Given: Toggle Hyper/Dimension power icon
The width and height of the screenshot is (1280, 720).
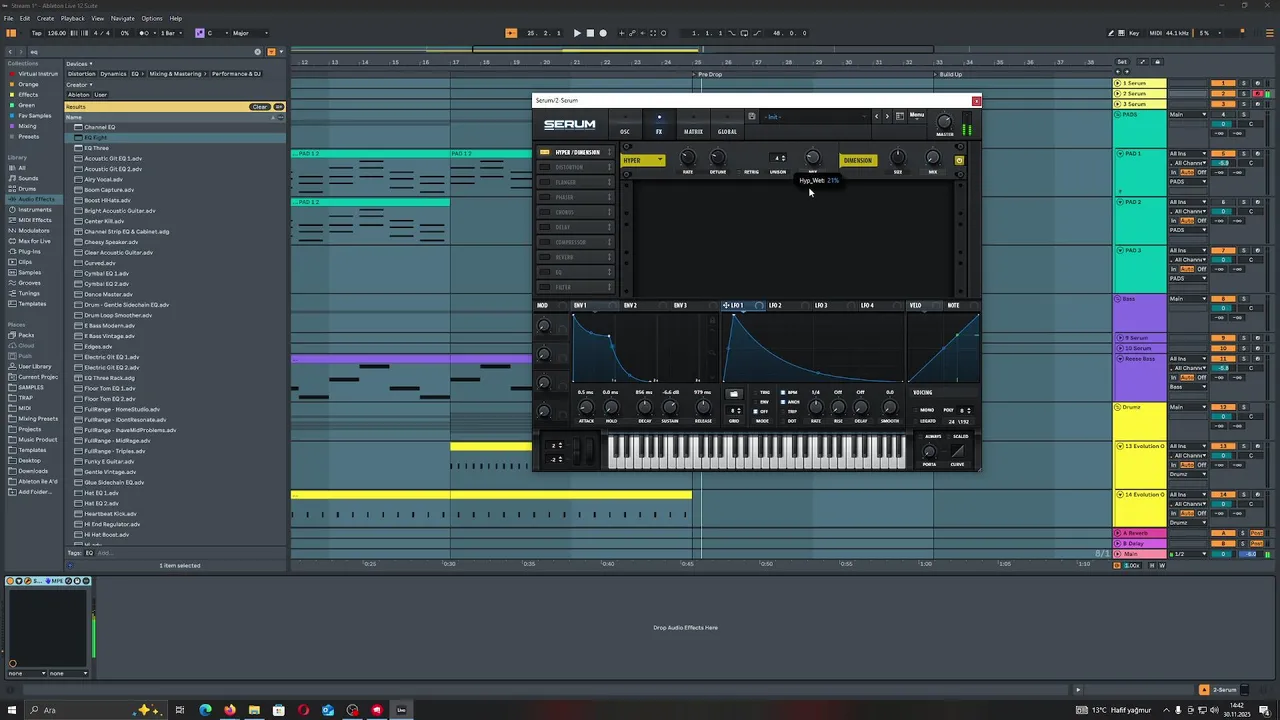Looking at the screenshot, I should click(x=959, y=160).
